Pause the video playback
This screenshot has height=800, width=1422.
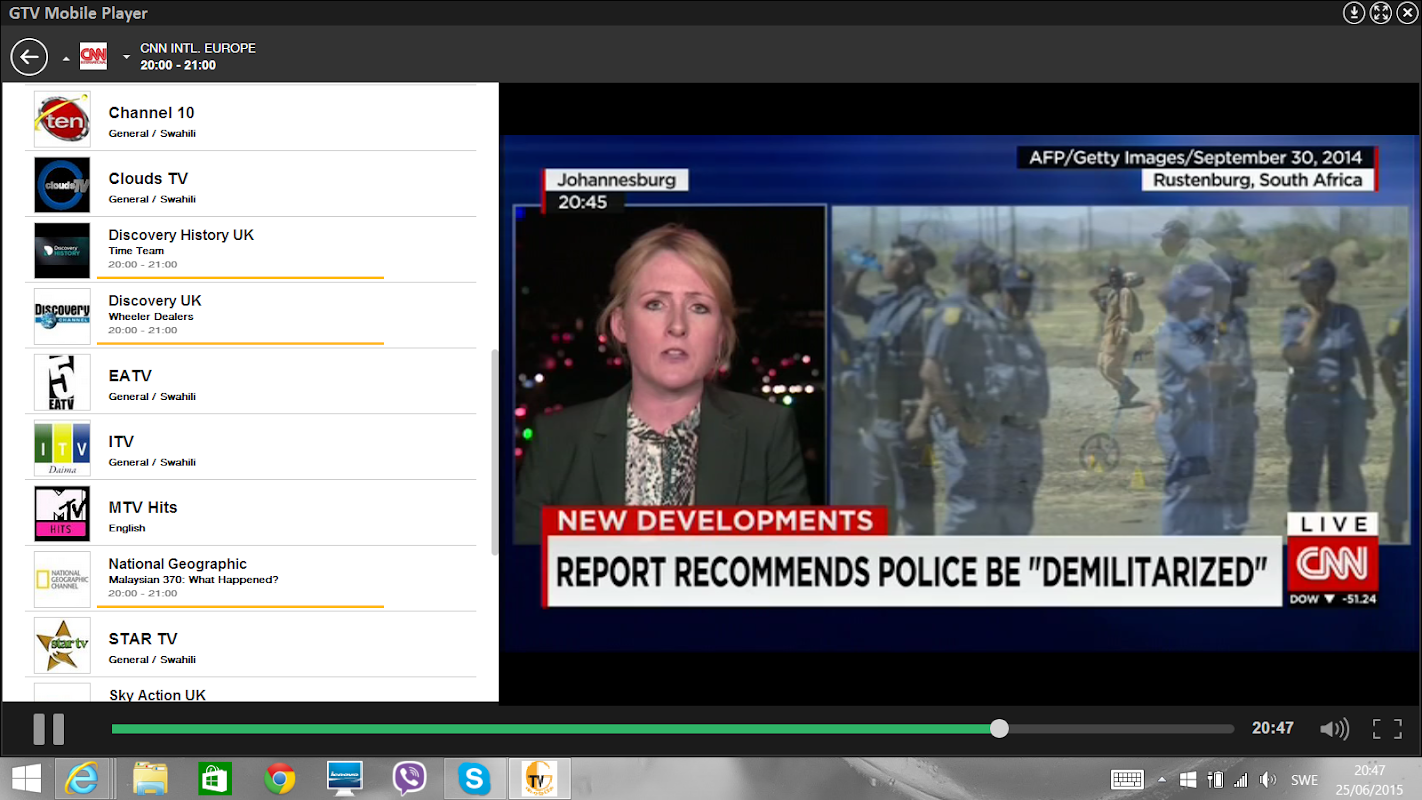tap(48, 729)
